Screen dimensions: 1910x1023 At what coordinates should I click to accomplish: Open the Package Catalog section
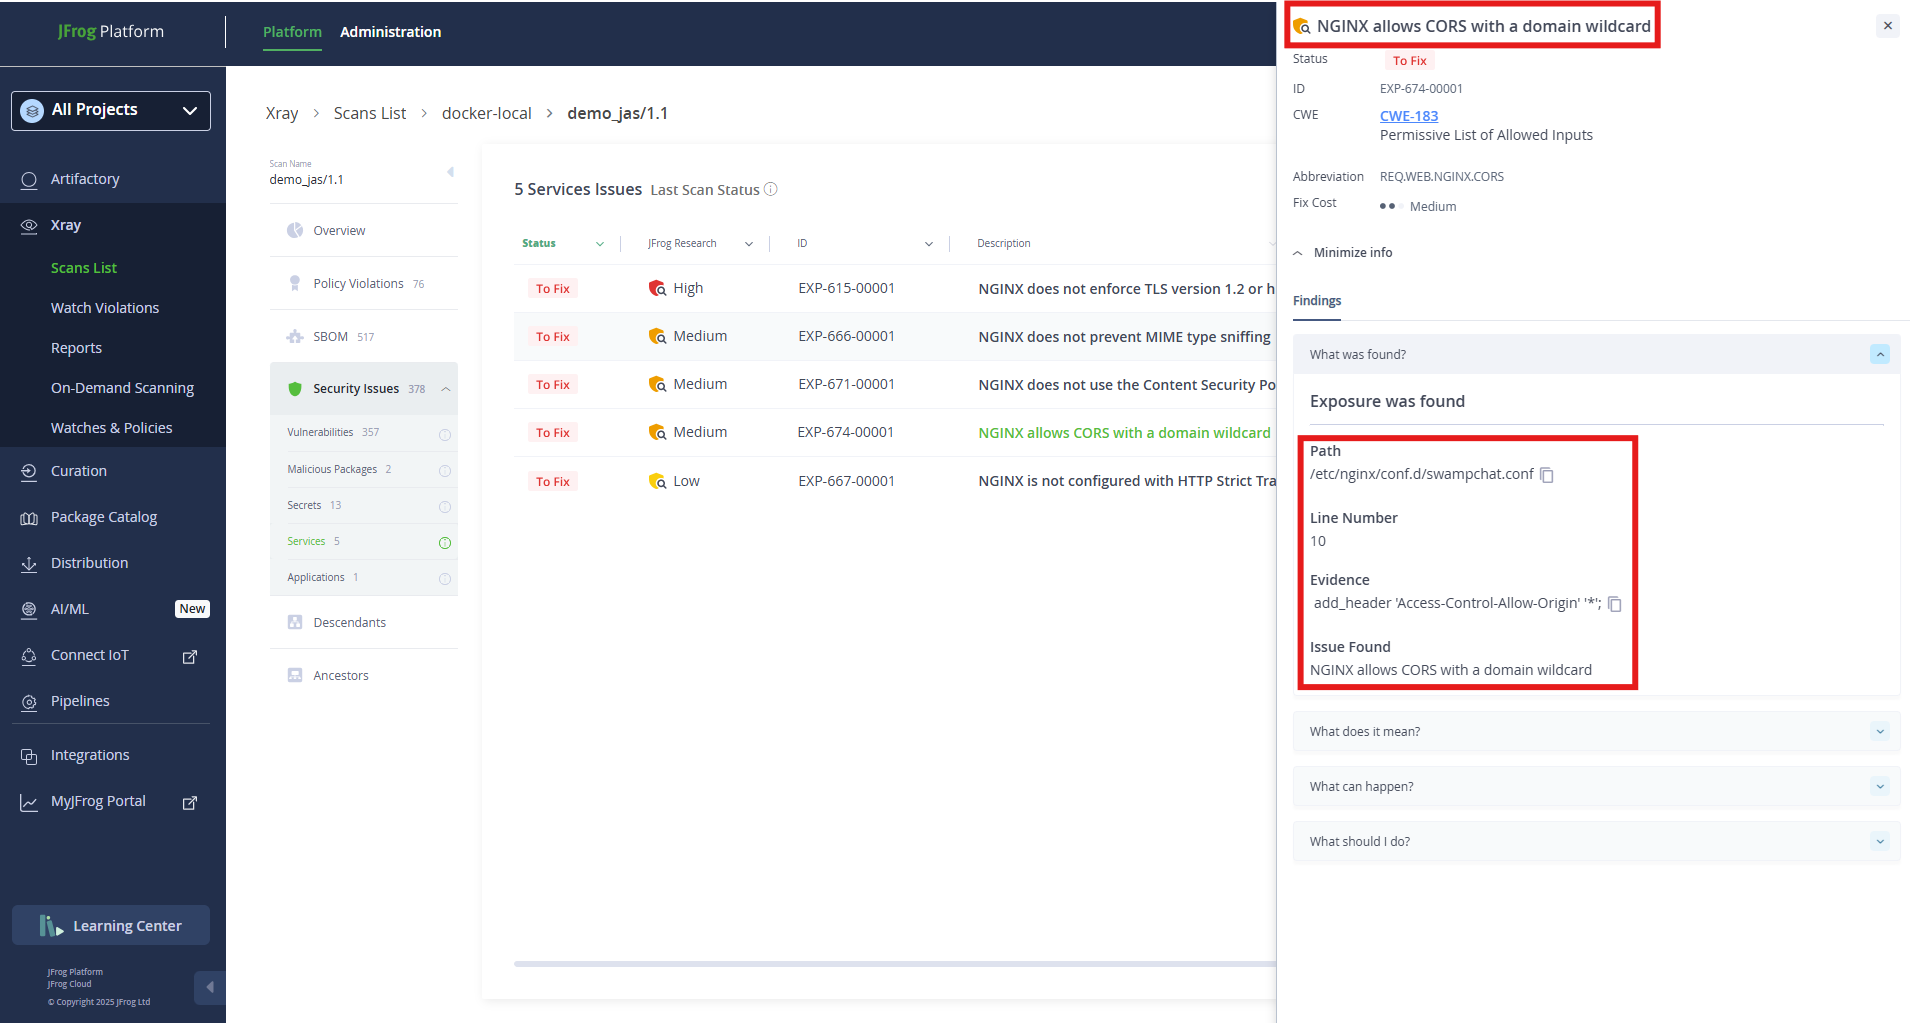[x=103, y=516]
